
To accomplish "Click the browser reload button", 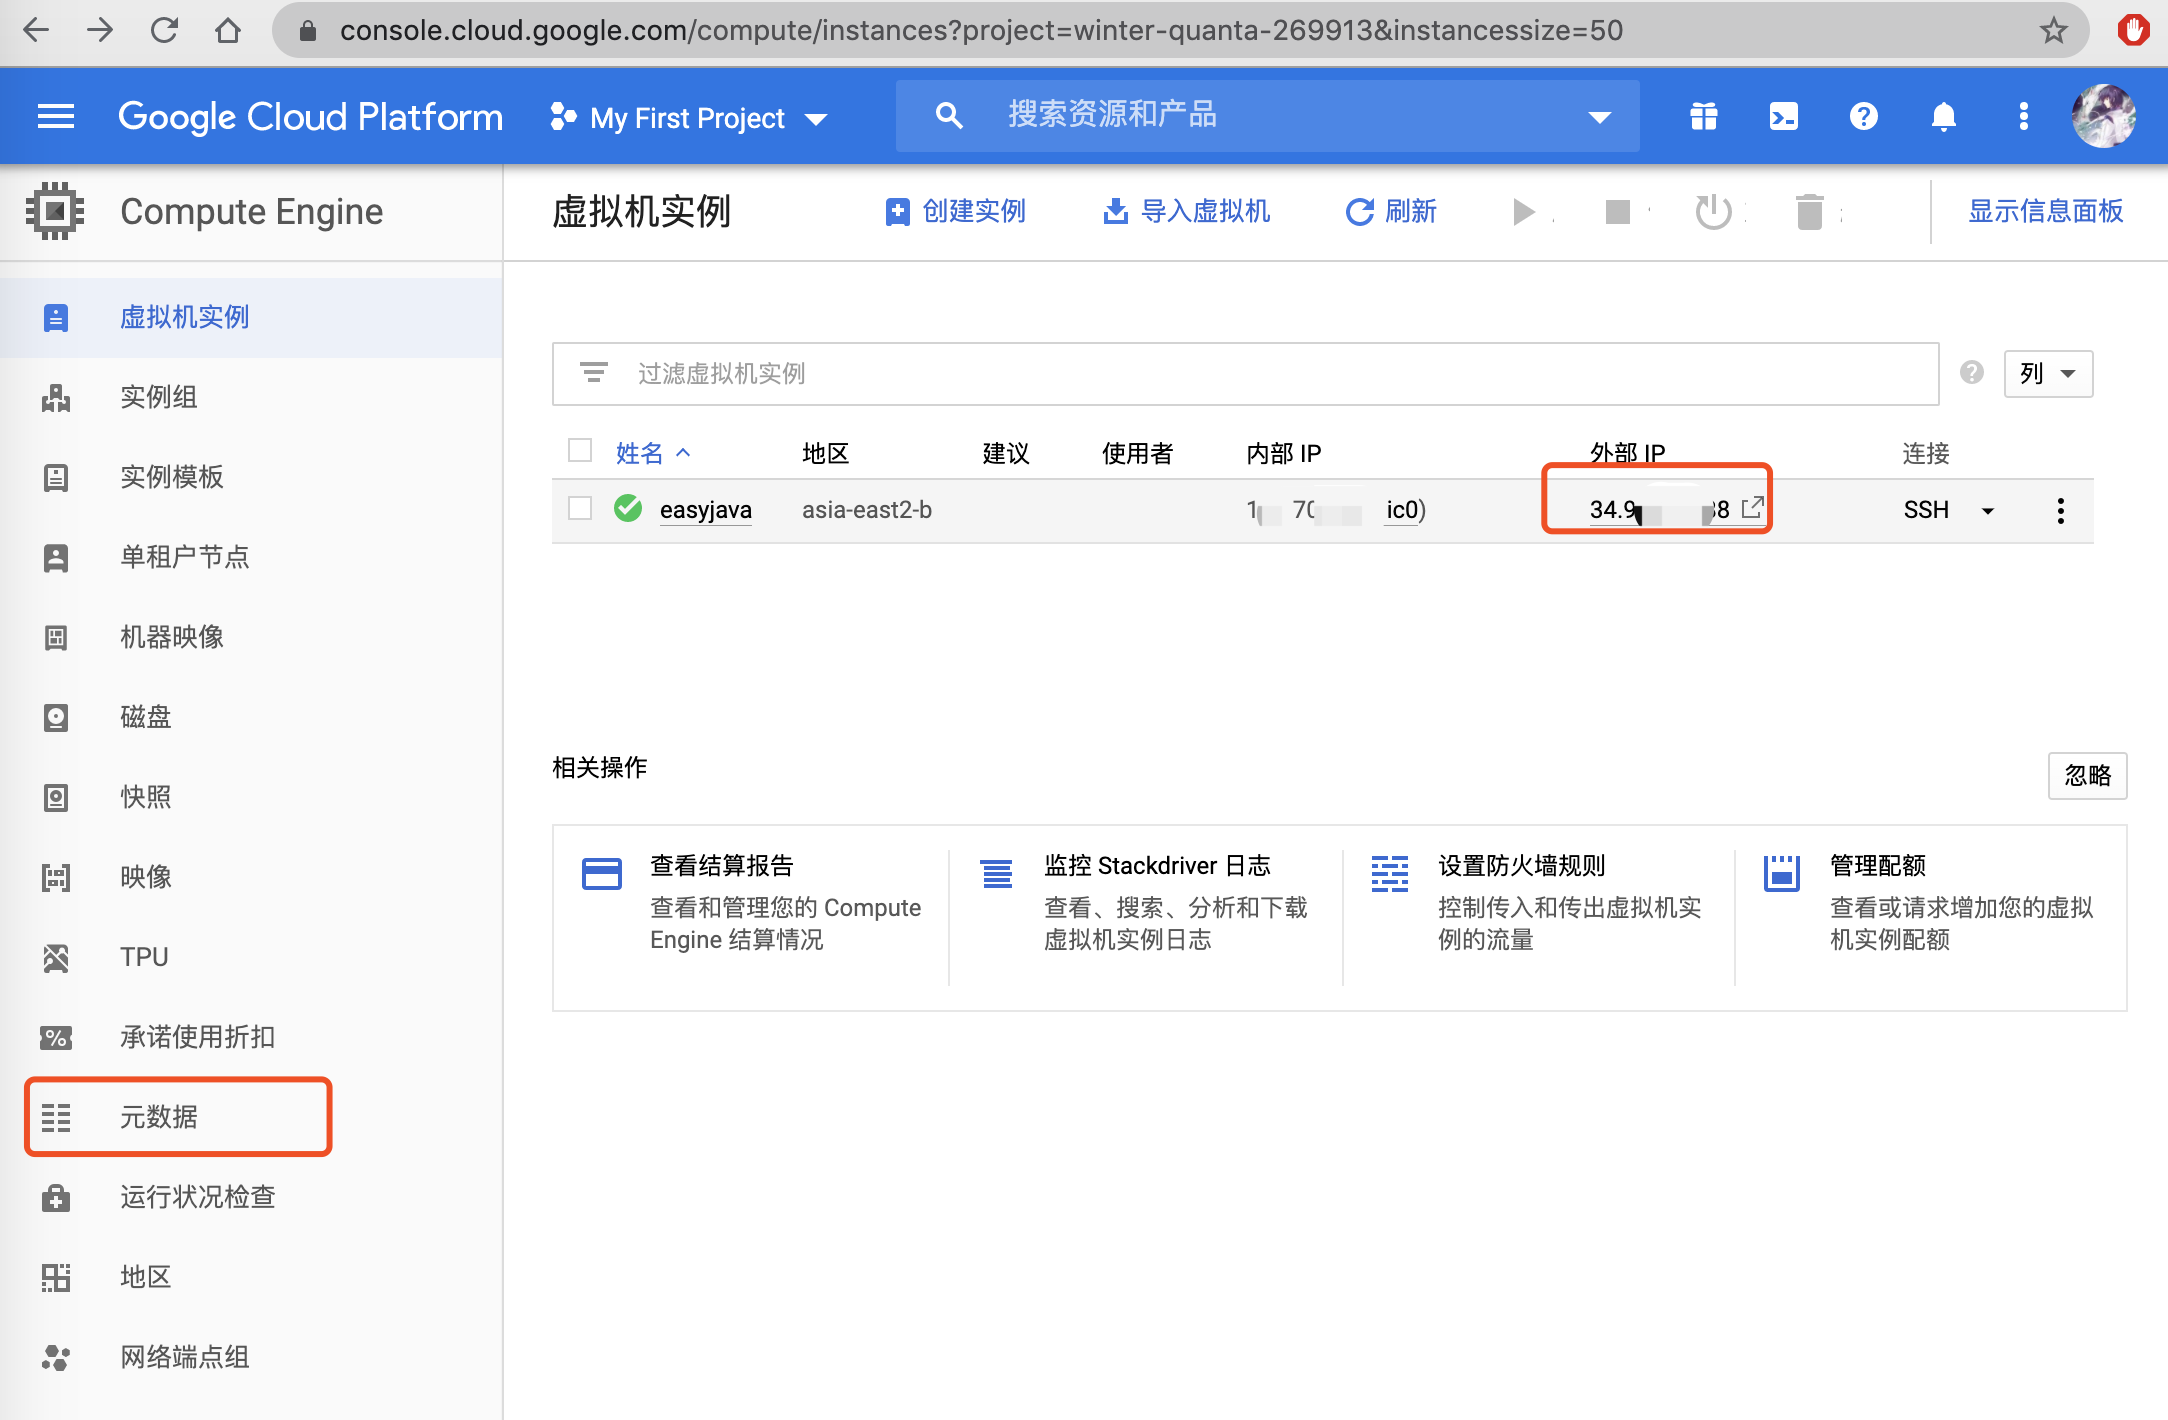I will pos(164,30).
